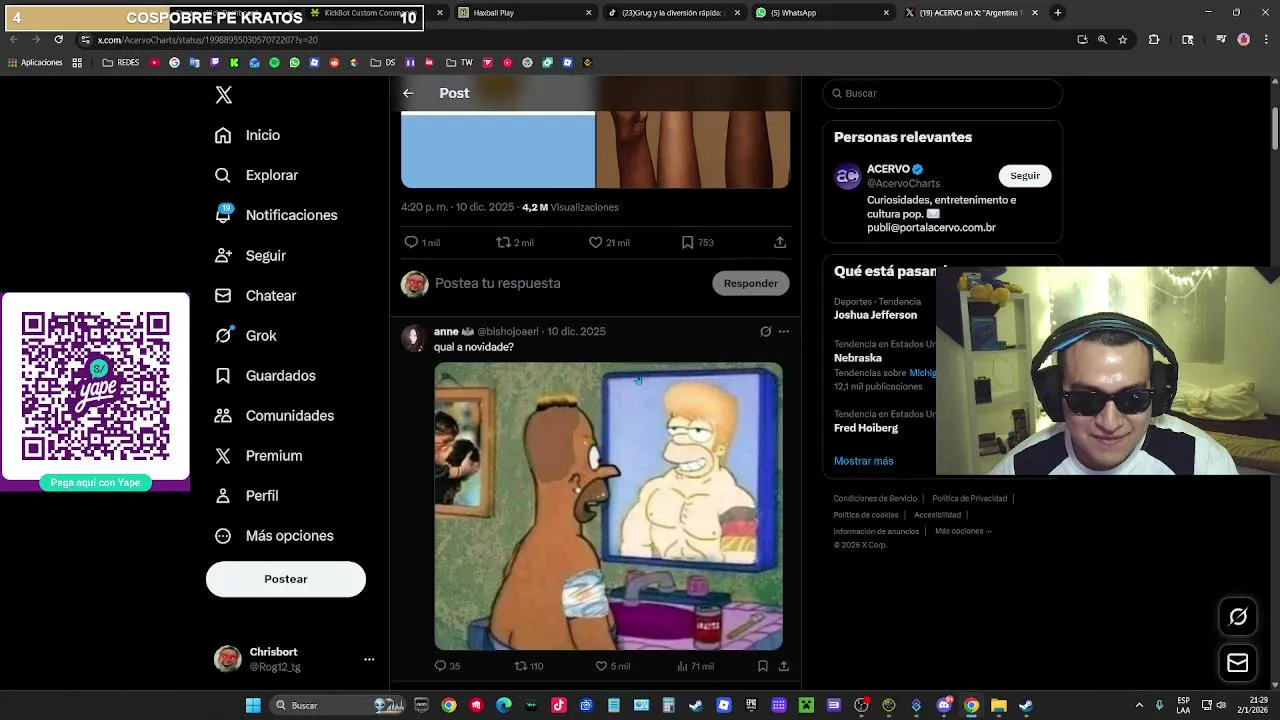The width and height of the screenshot is (1280, 720).
Task: Go to Inicio home page
Action: coord(248,135)
